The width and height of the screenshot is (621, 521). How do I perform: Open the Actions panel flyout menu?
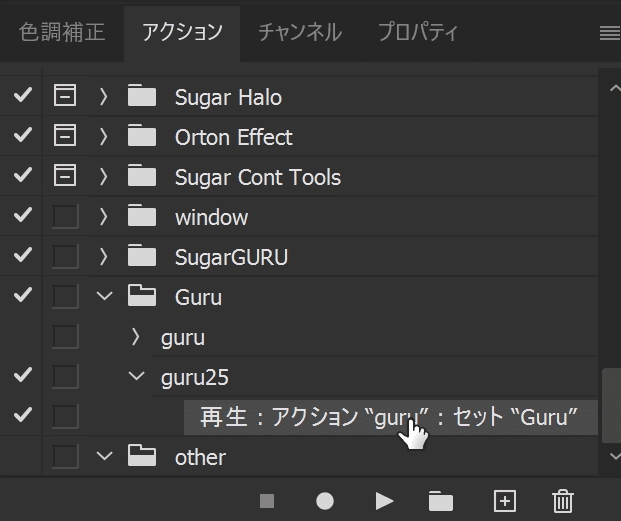click(609, 33)
